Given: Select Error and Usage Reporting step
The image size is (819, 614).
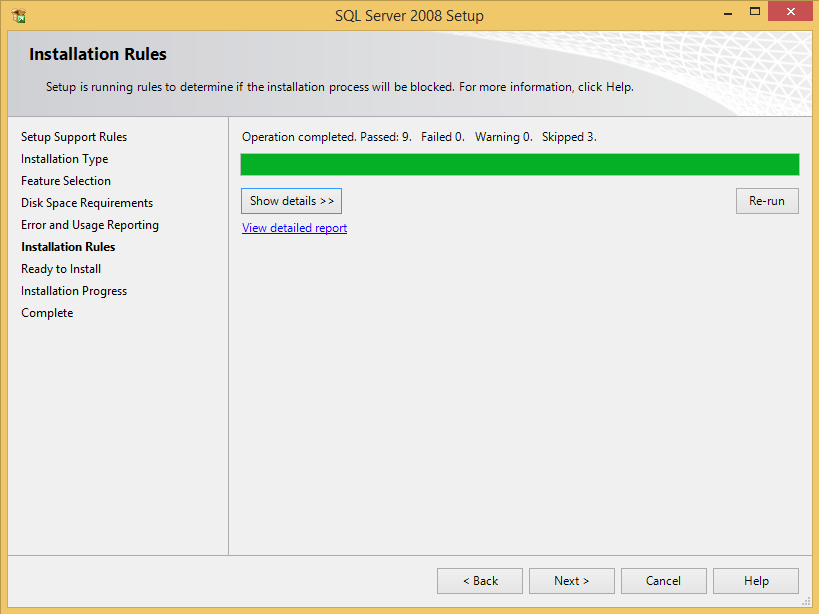Looking at the screenshot, I should (90, 225).
